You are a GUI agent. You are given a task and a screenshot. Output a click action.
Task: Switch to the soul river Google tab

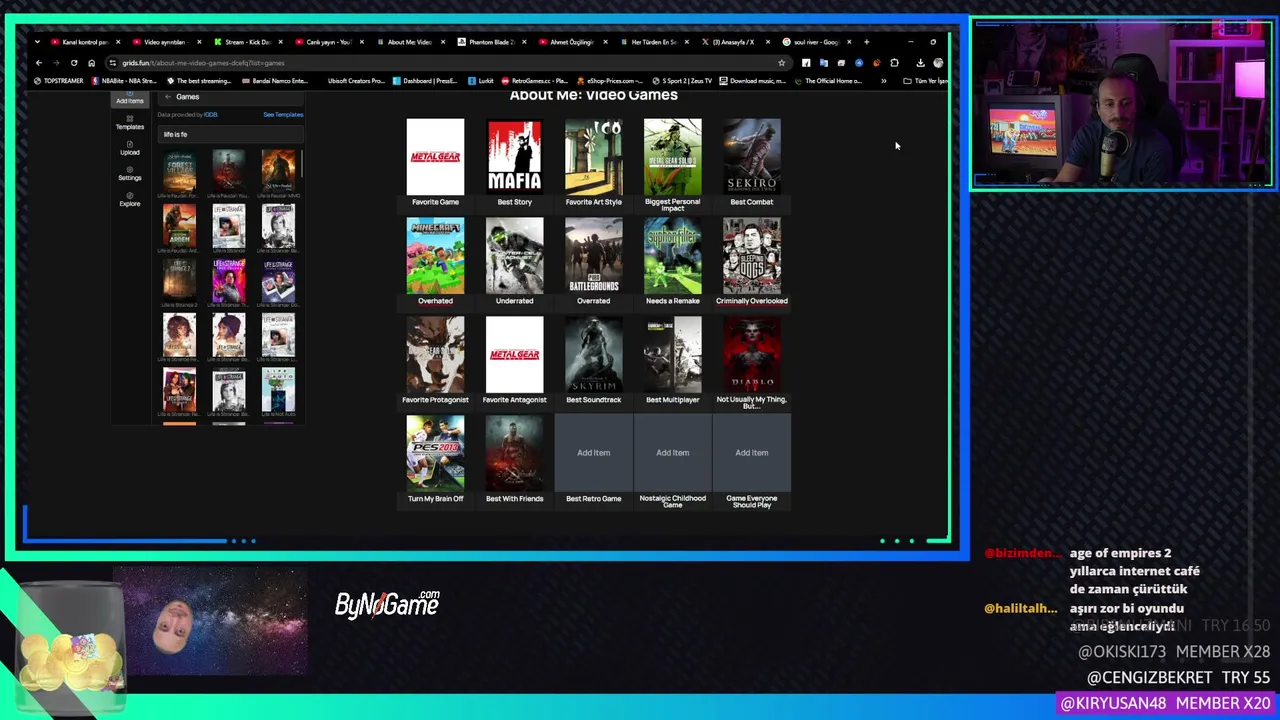(x=814, y=42)
